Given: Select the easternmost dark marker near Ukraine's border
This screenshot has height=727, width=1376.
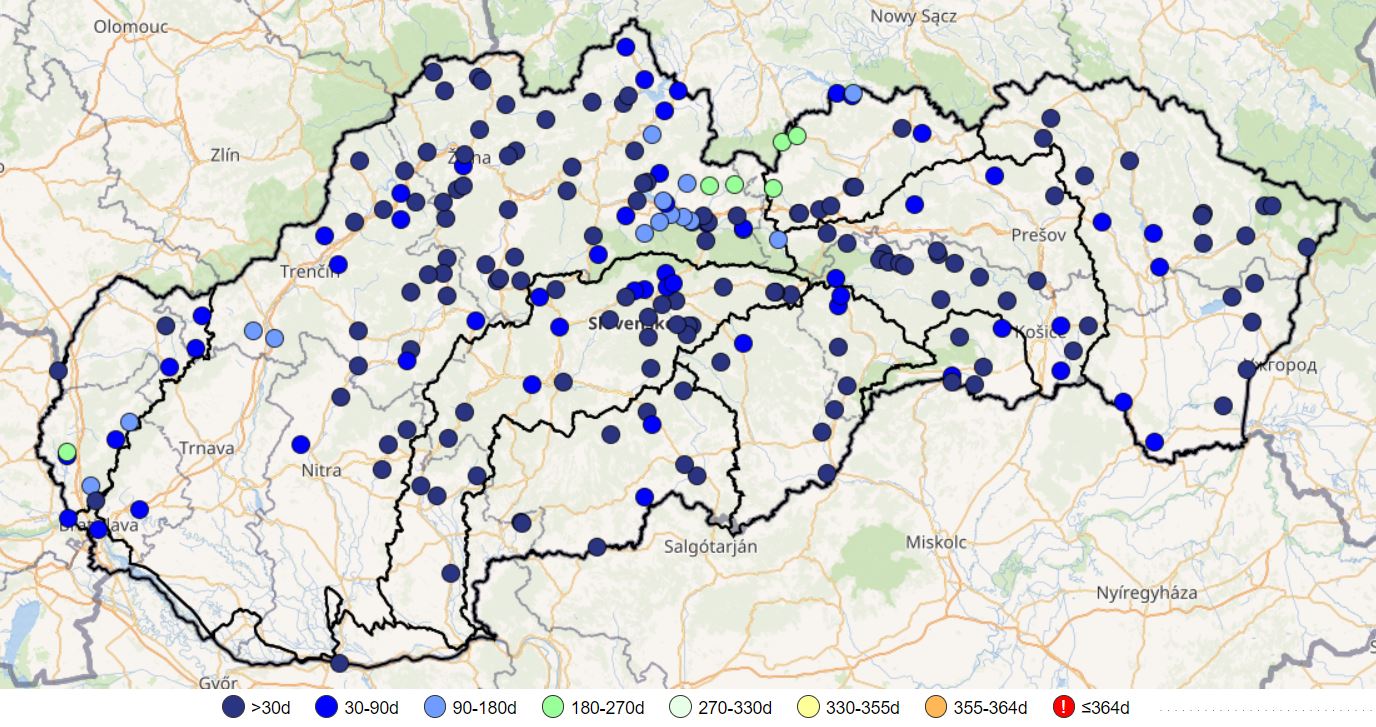Looking at the screenshot, I should coord(1307,247).
